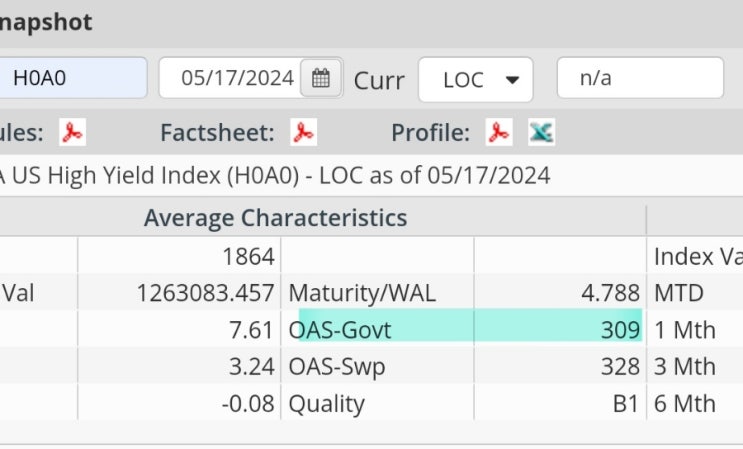Open the calendar date picker
The height and width of the screenshot is (449, 743).
320,78
